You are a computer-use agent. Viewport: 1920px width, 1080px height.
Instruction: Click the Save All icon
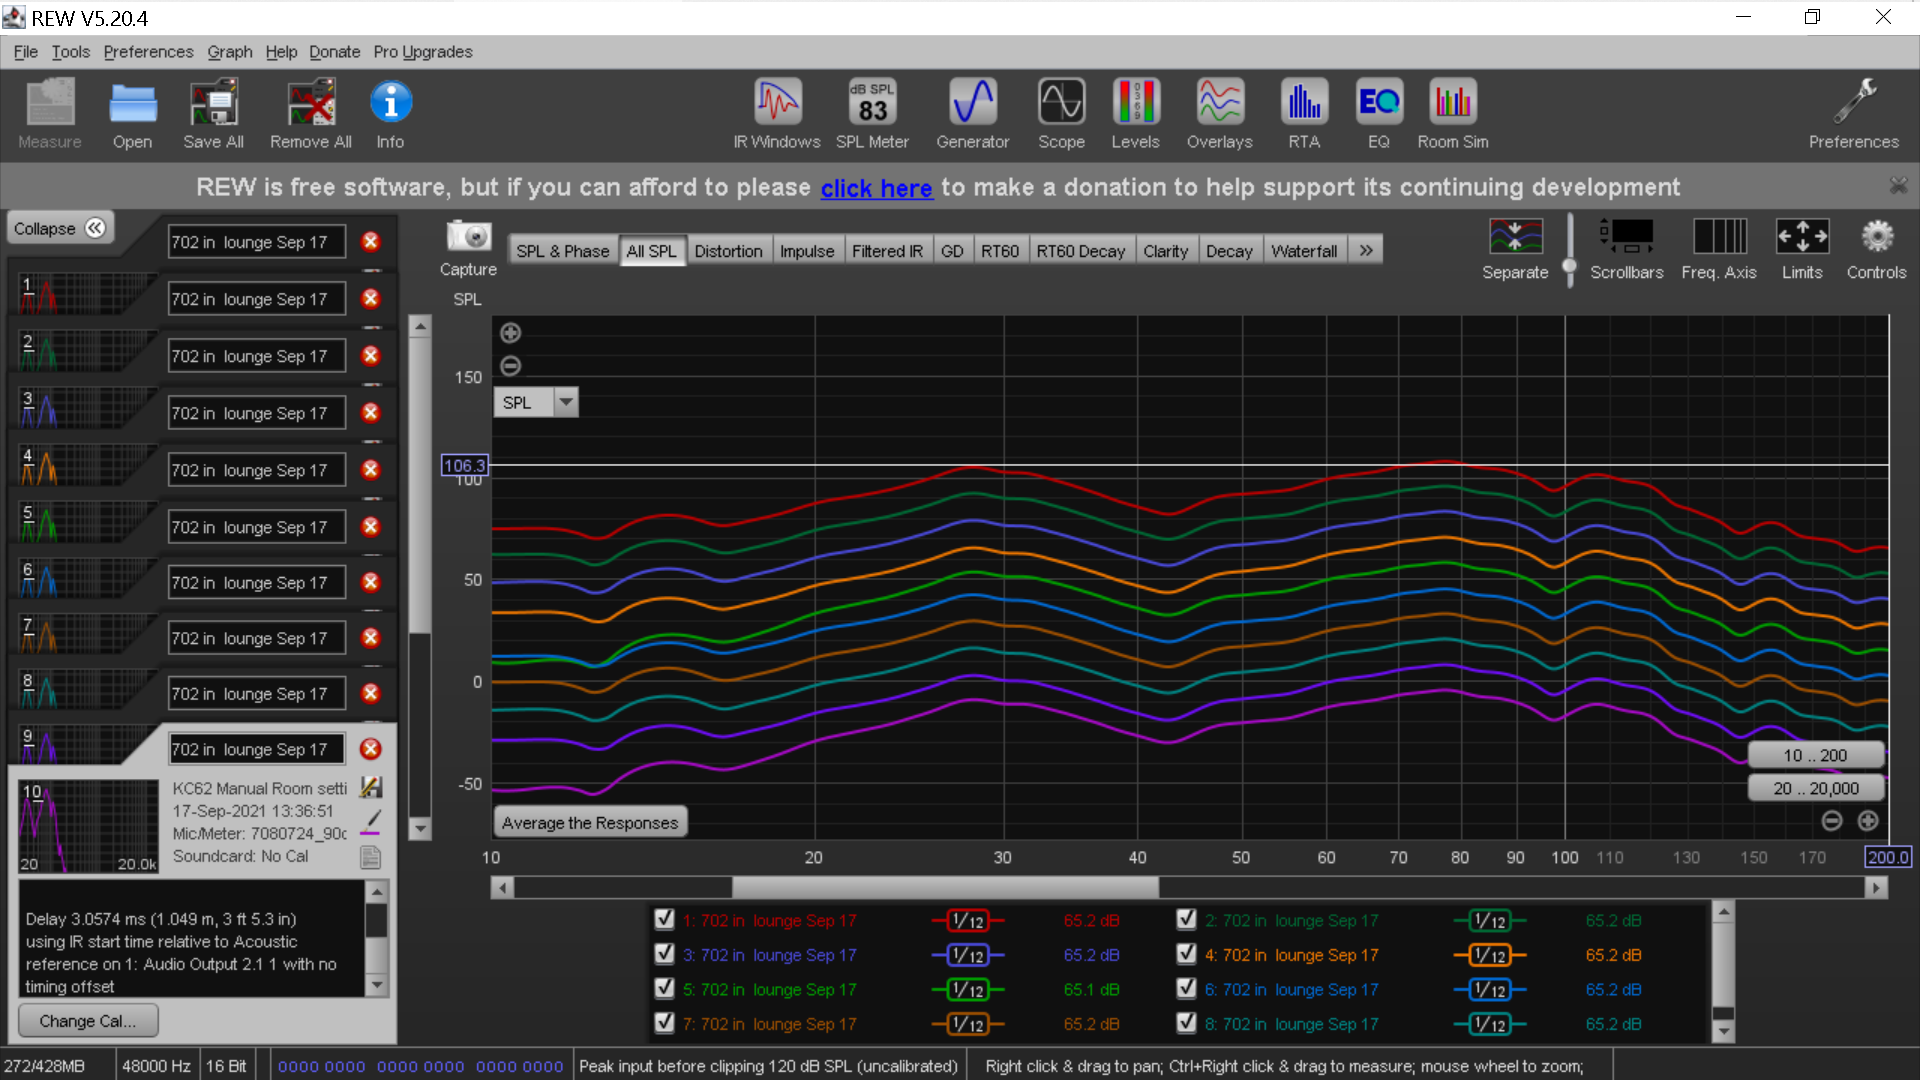coord(213,113)
